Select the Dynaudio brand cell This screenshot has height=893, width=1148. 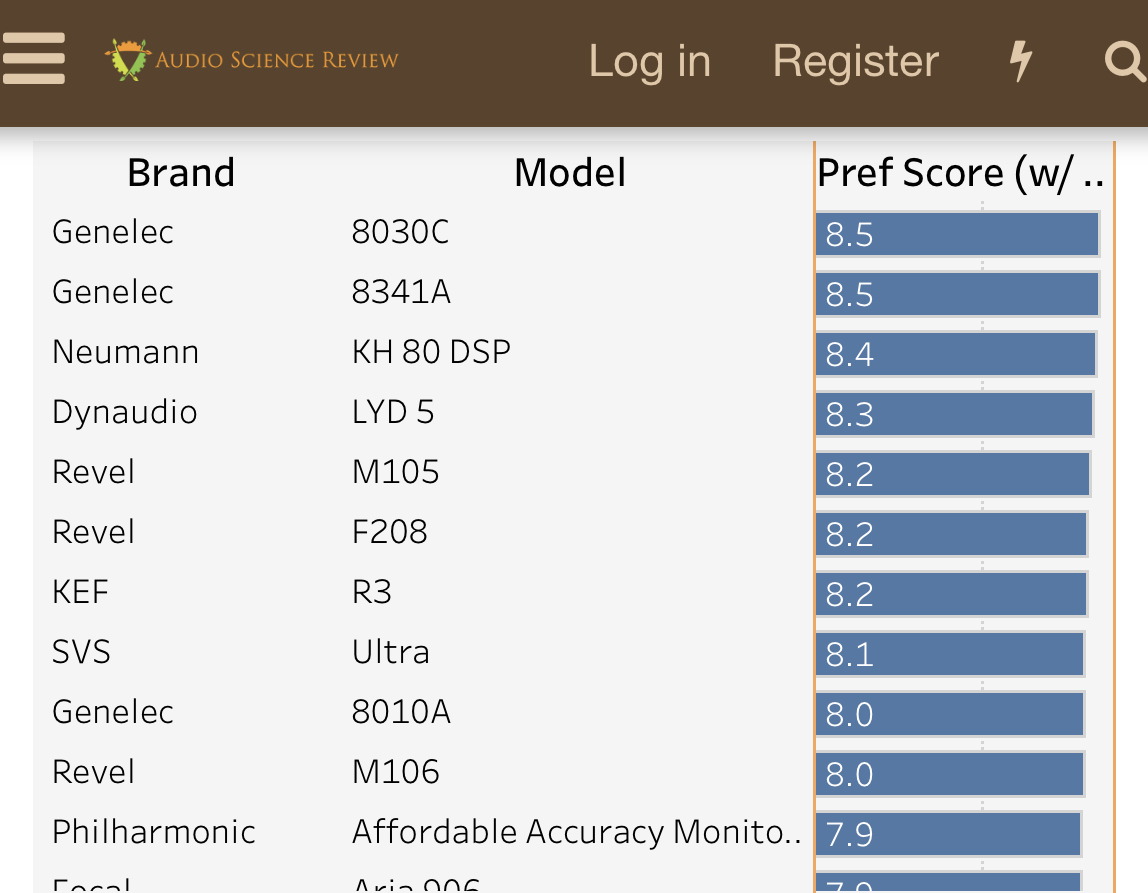(124, 412)
